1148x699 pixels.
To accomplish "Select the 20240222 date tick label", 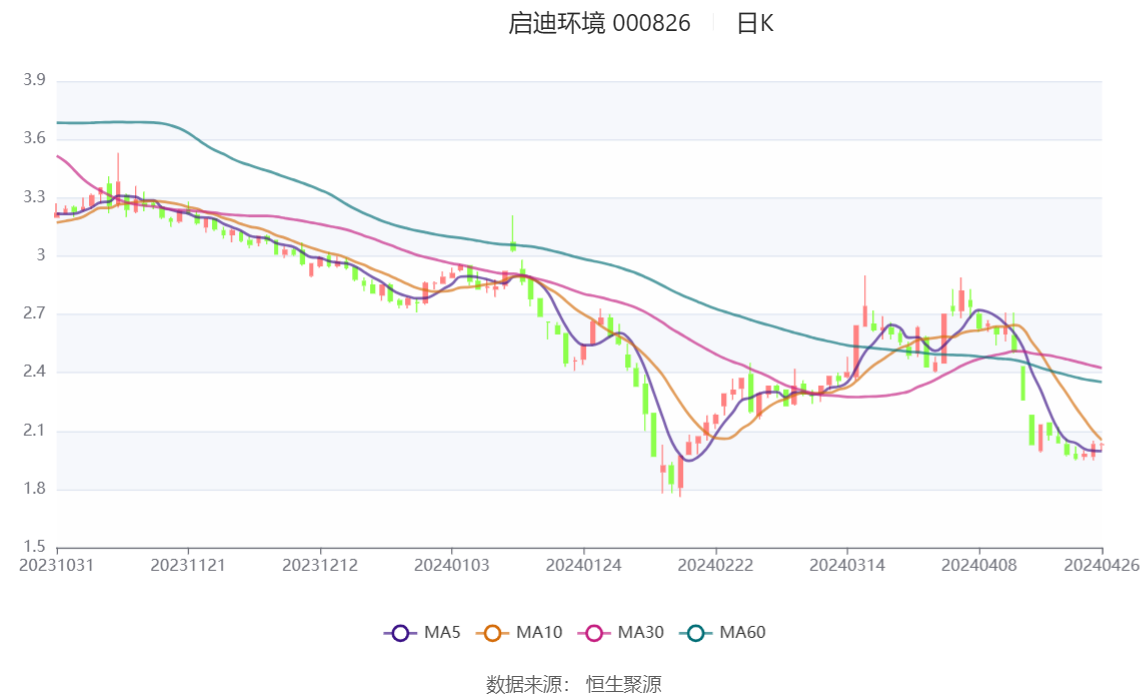I will click(x=715, y=566).
